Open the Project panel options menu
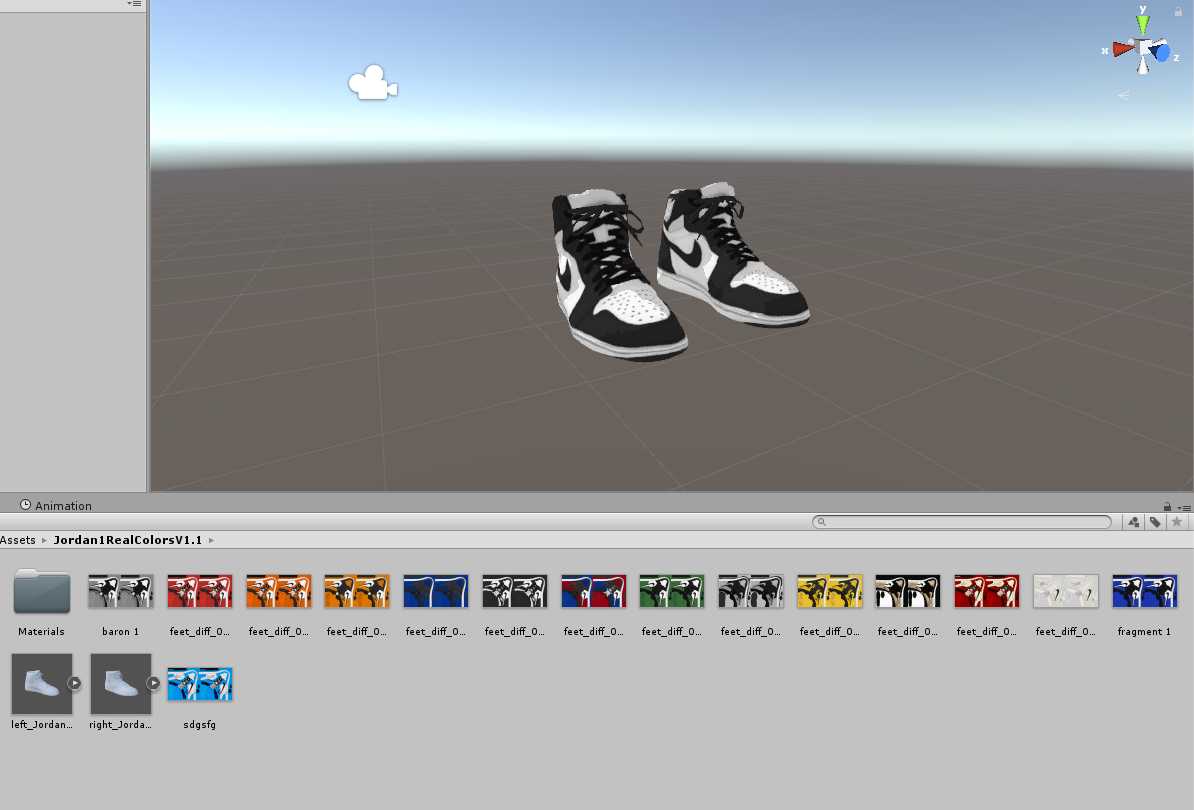This screenshot has width=1194, height=810. click(1184, 507)
